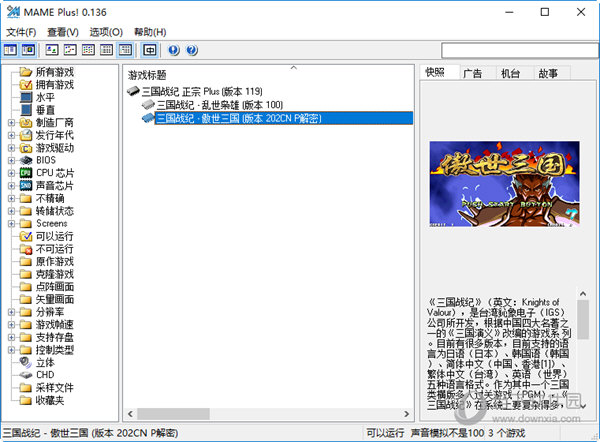Expand the 游戏帧速 tree node
600x442 pixels.
click(11, 325)
